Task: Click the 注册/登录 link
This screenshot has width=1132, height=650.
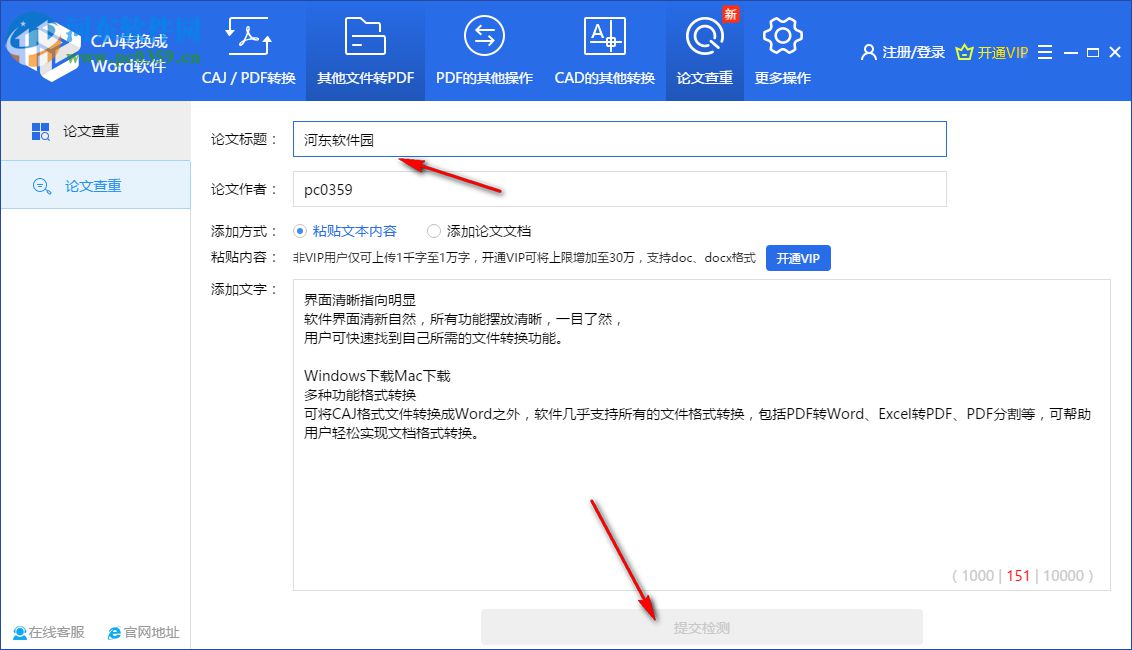Action: [x=913, y=52]
